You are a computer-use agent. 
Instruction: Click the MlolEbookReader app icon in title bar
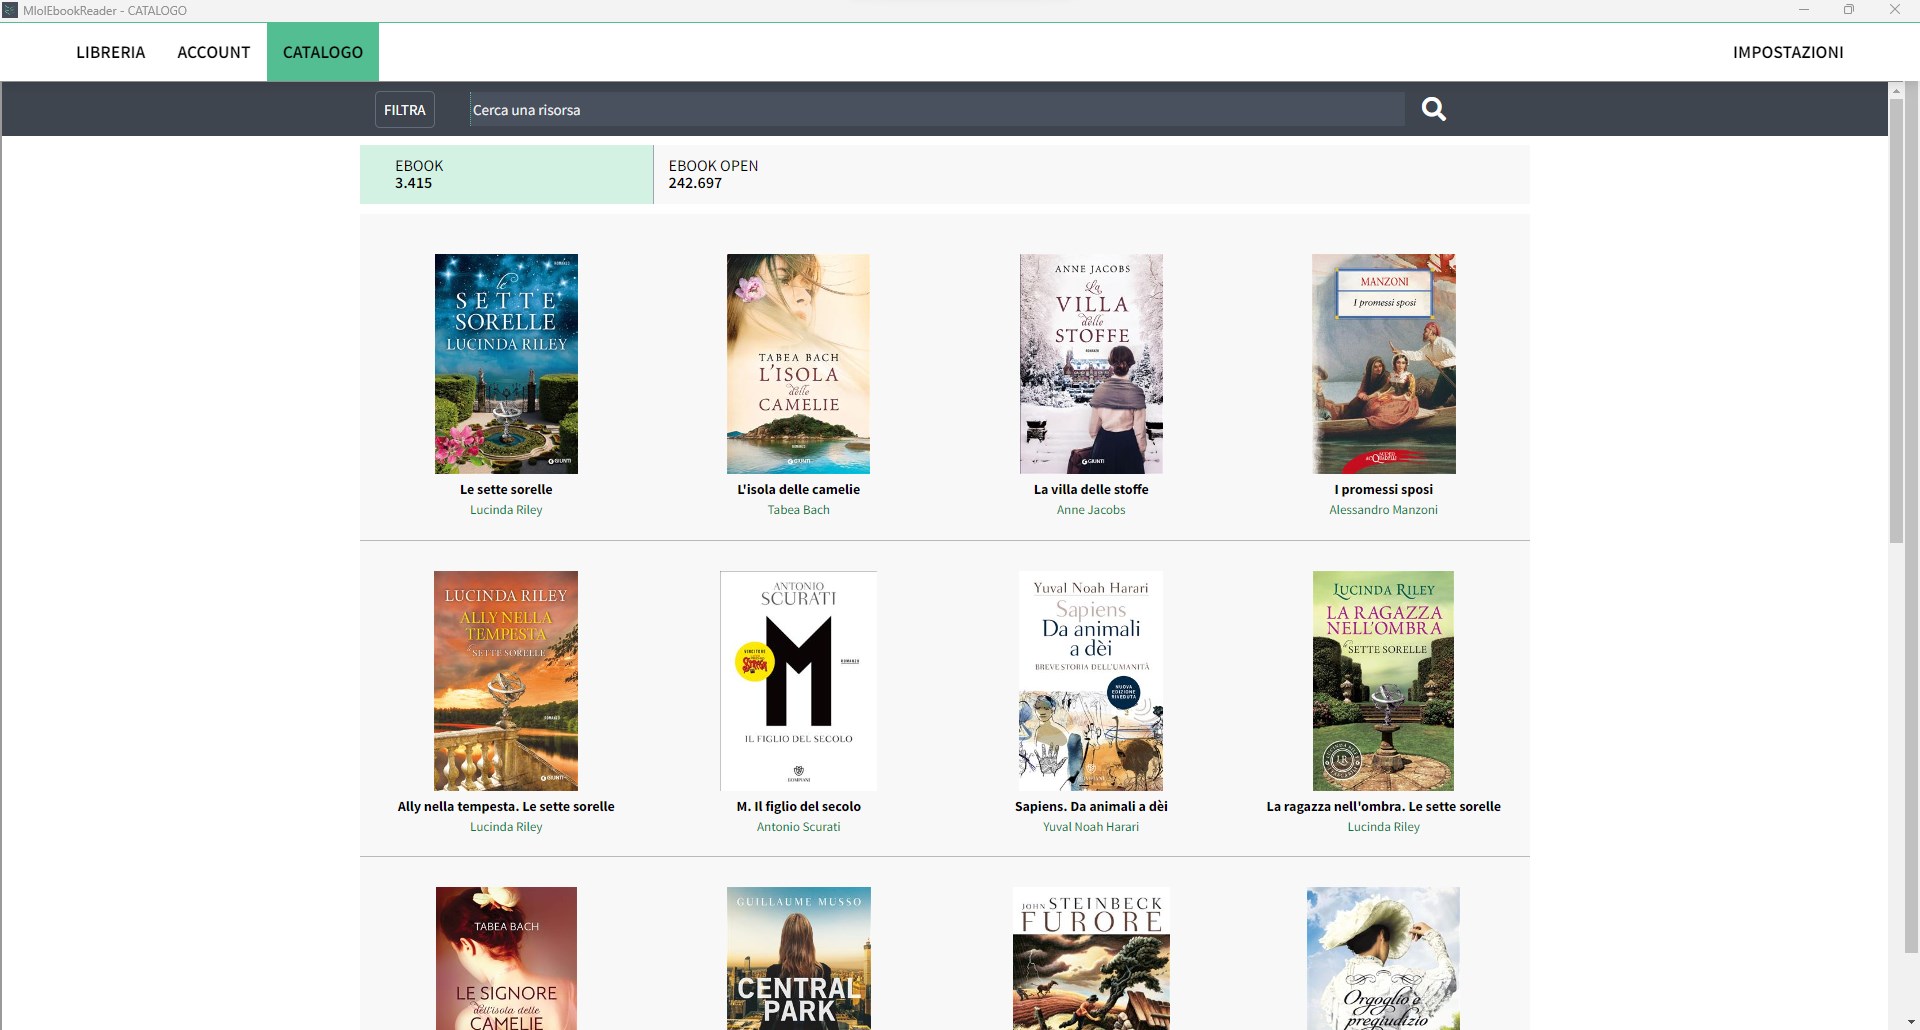10,10
